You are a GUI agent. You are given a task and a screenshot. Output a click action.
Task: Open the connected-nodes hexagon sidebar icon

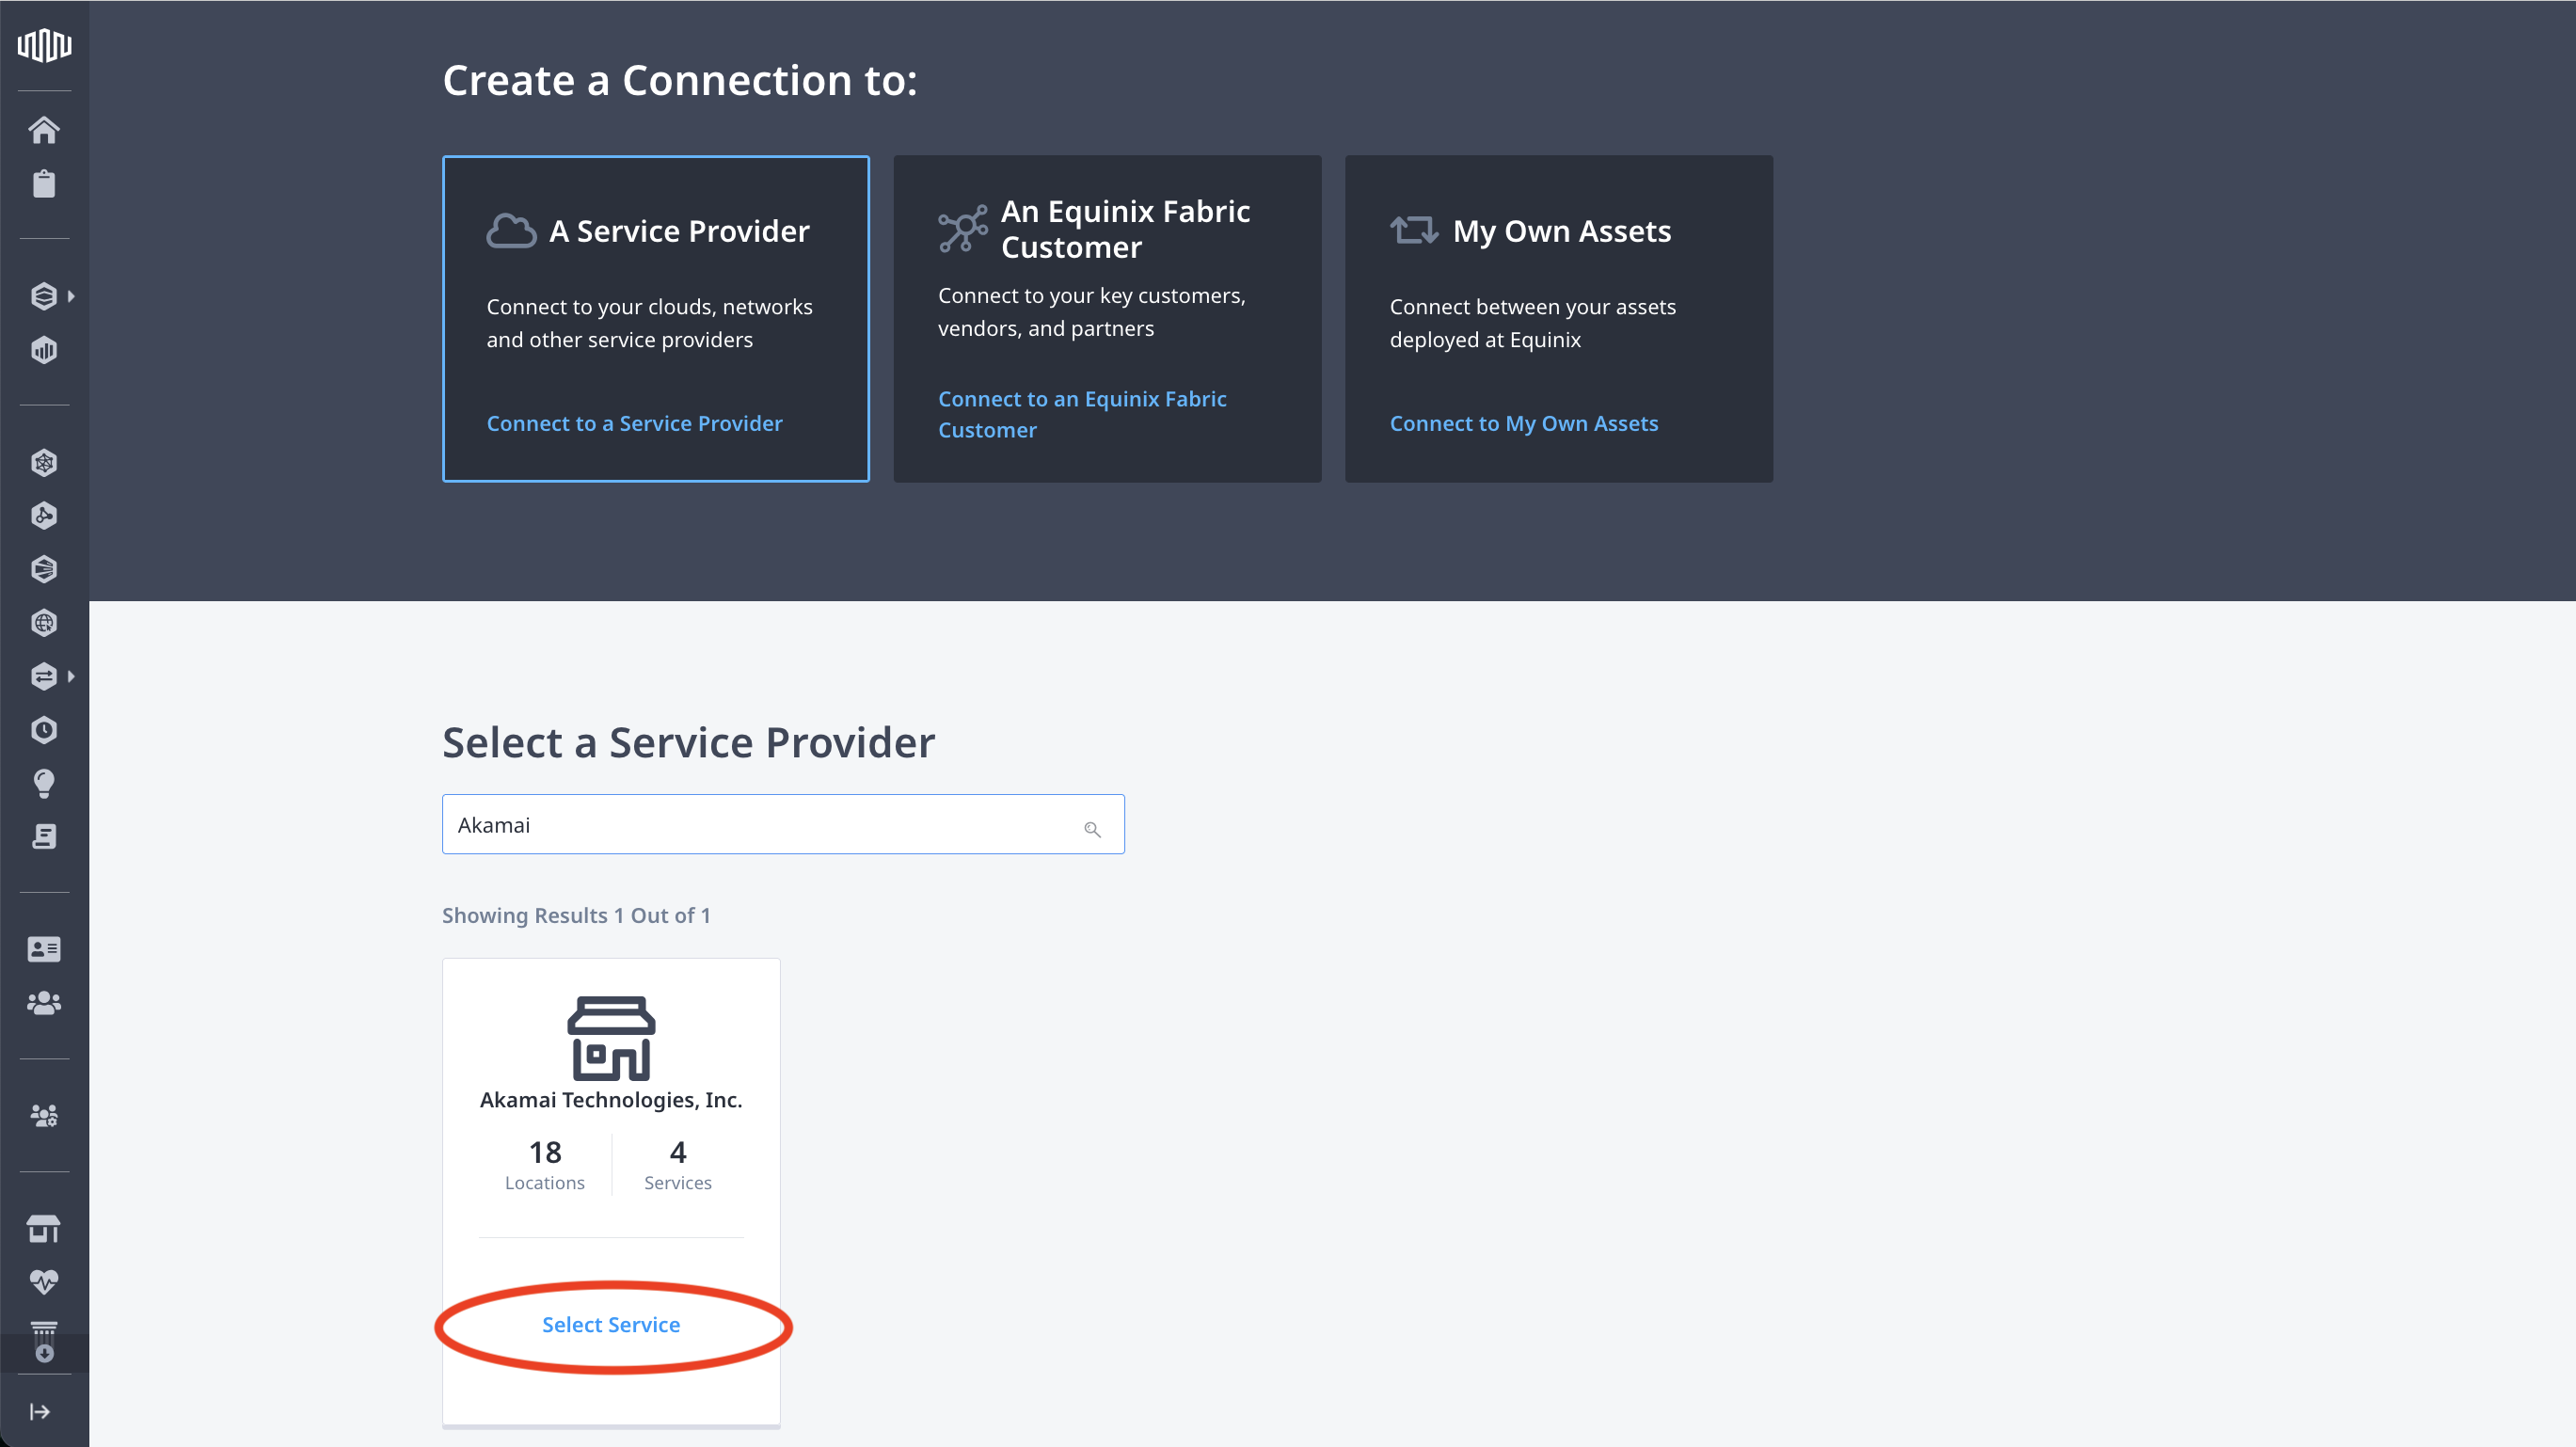click(x=44, y=516)
